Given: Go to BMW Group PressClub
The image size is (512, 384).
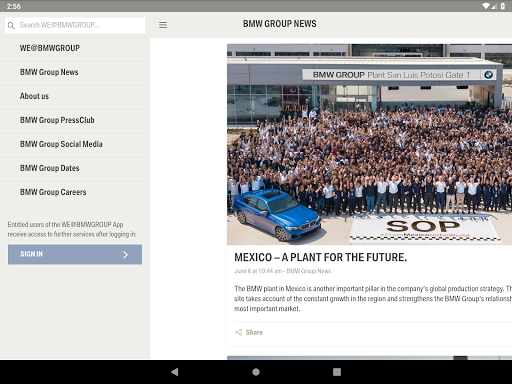Looking at the screenshot, I should point(75,120).
